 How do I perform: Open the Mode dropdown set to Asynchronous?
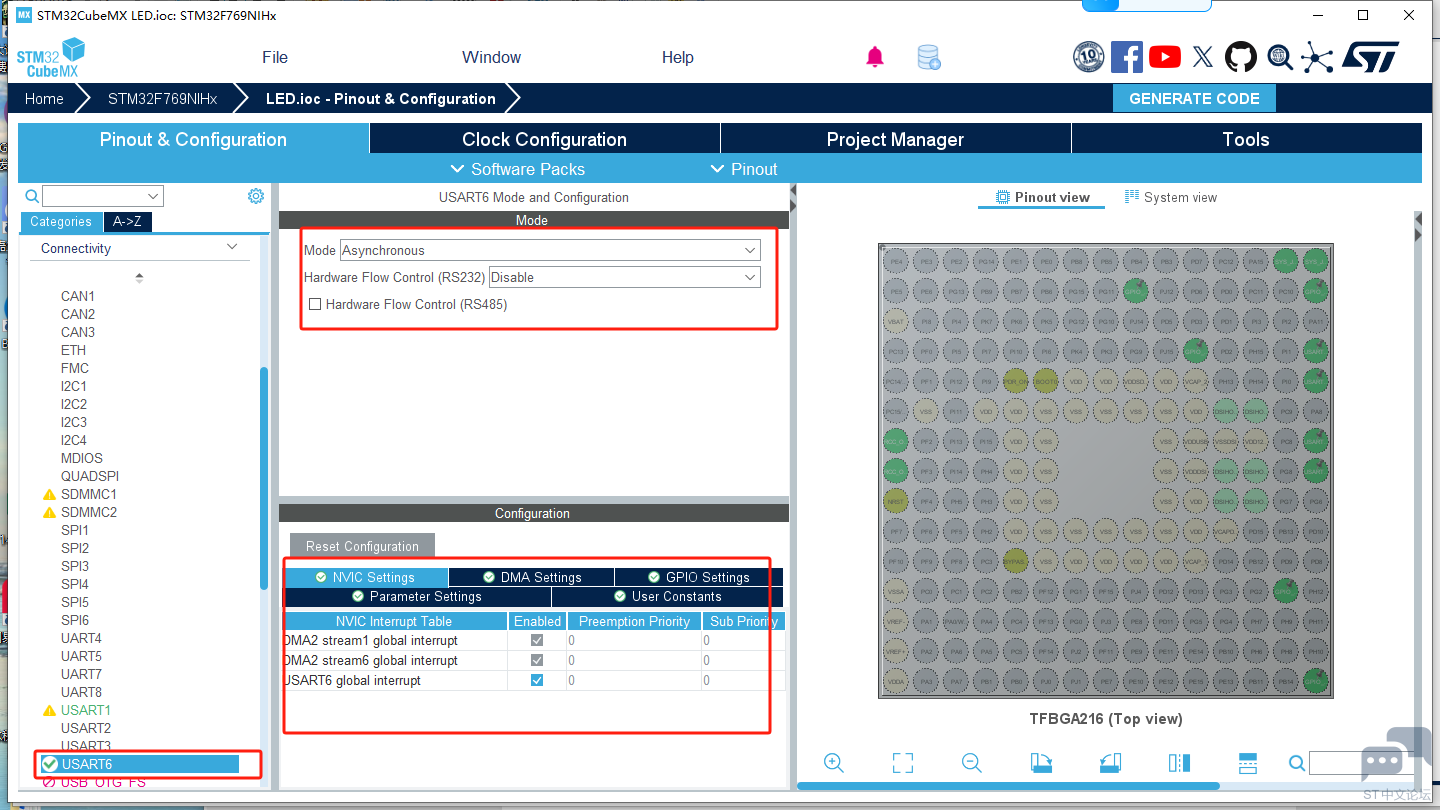550,250
